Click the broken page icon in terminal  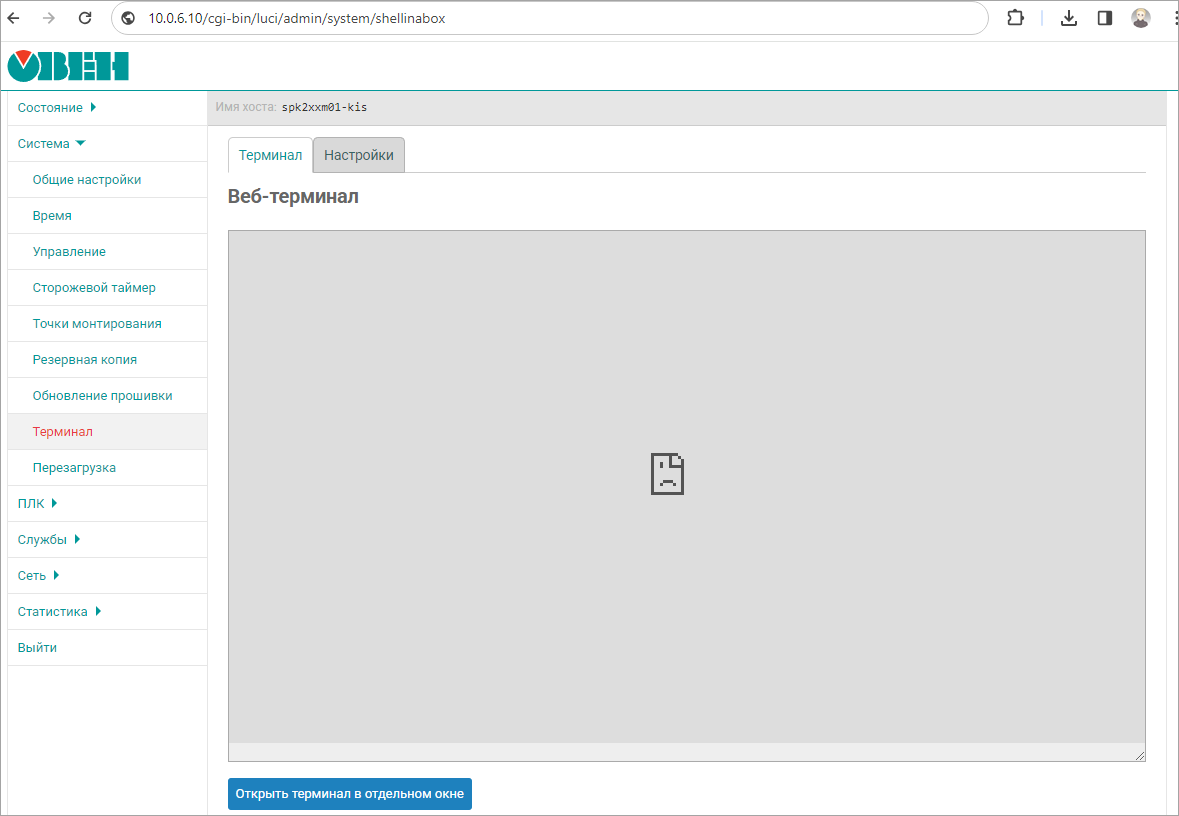[x=667, y=474]
